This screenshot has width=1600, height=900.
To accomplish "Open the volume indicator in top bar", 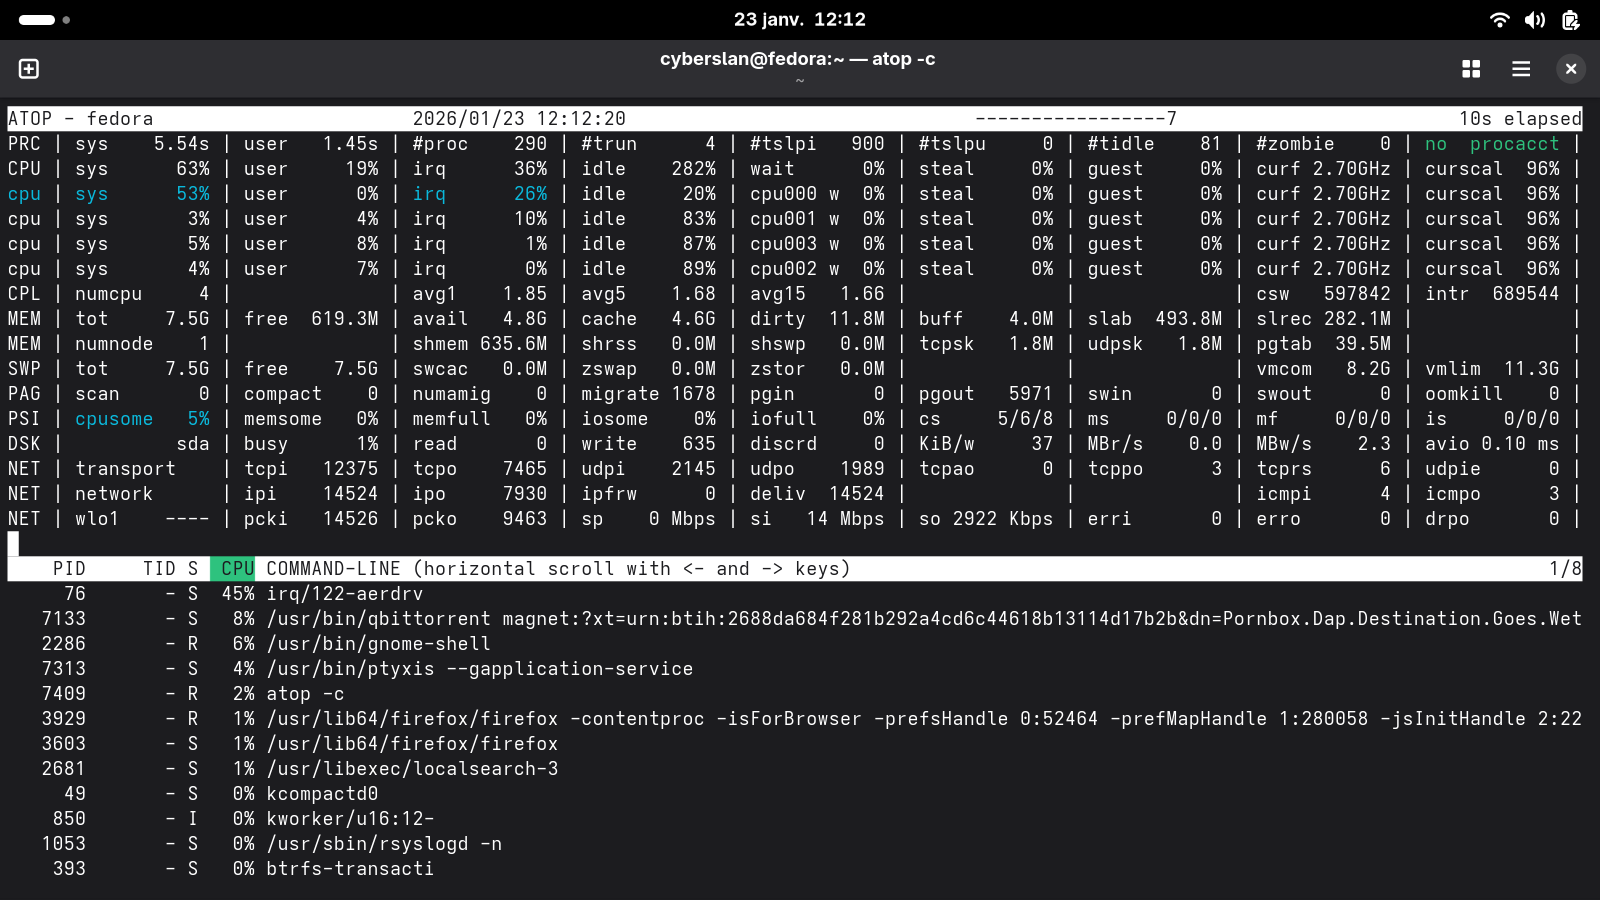I will click(1535, 20).
